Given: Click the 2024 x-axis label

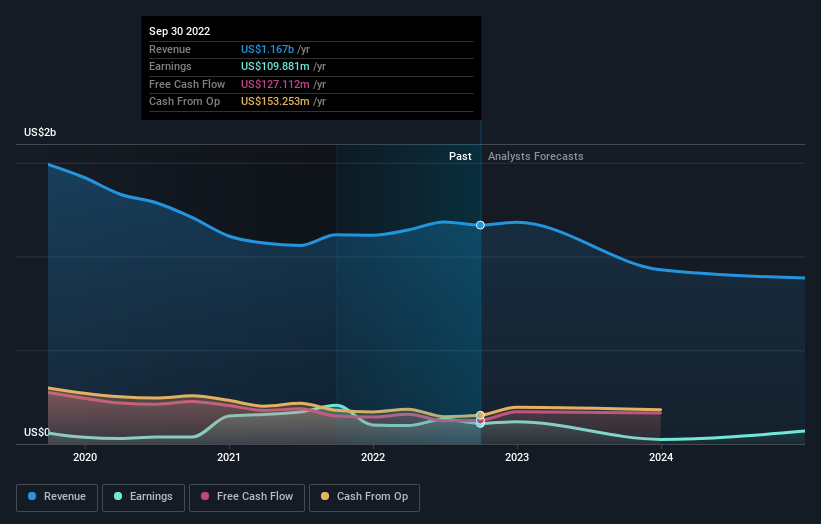Looking at the screenshot, I should 661,458.
